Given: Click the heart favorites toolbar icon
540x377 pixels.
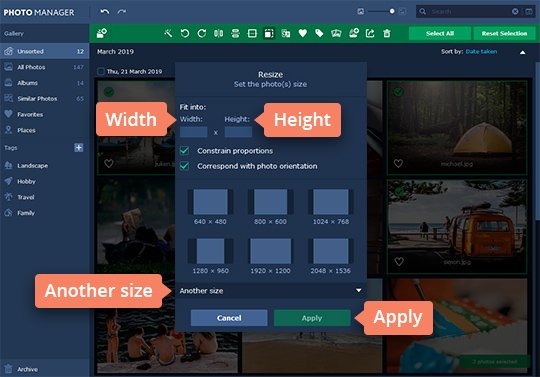Looking at the screenshot, I should (x=302, y=33).
